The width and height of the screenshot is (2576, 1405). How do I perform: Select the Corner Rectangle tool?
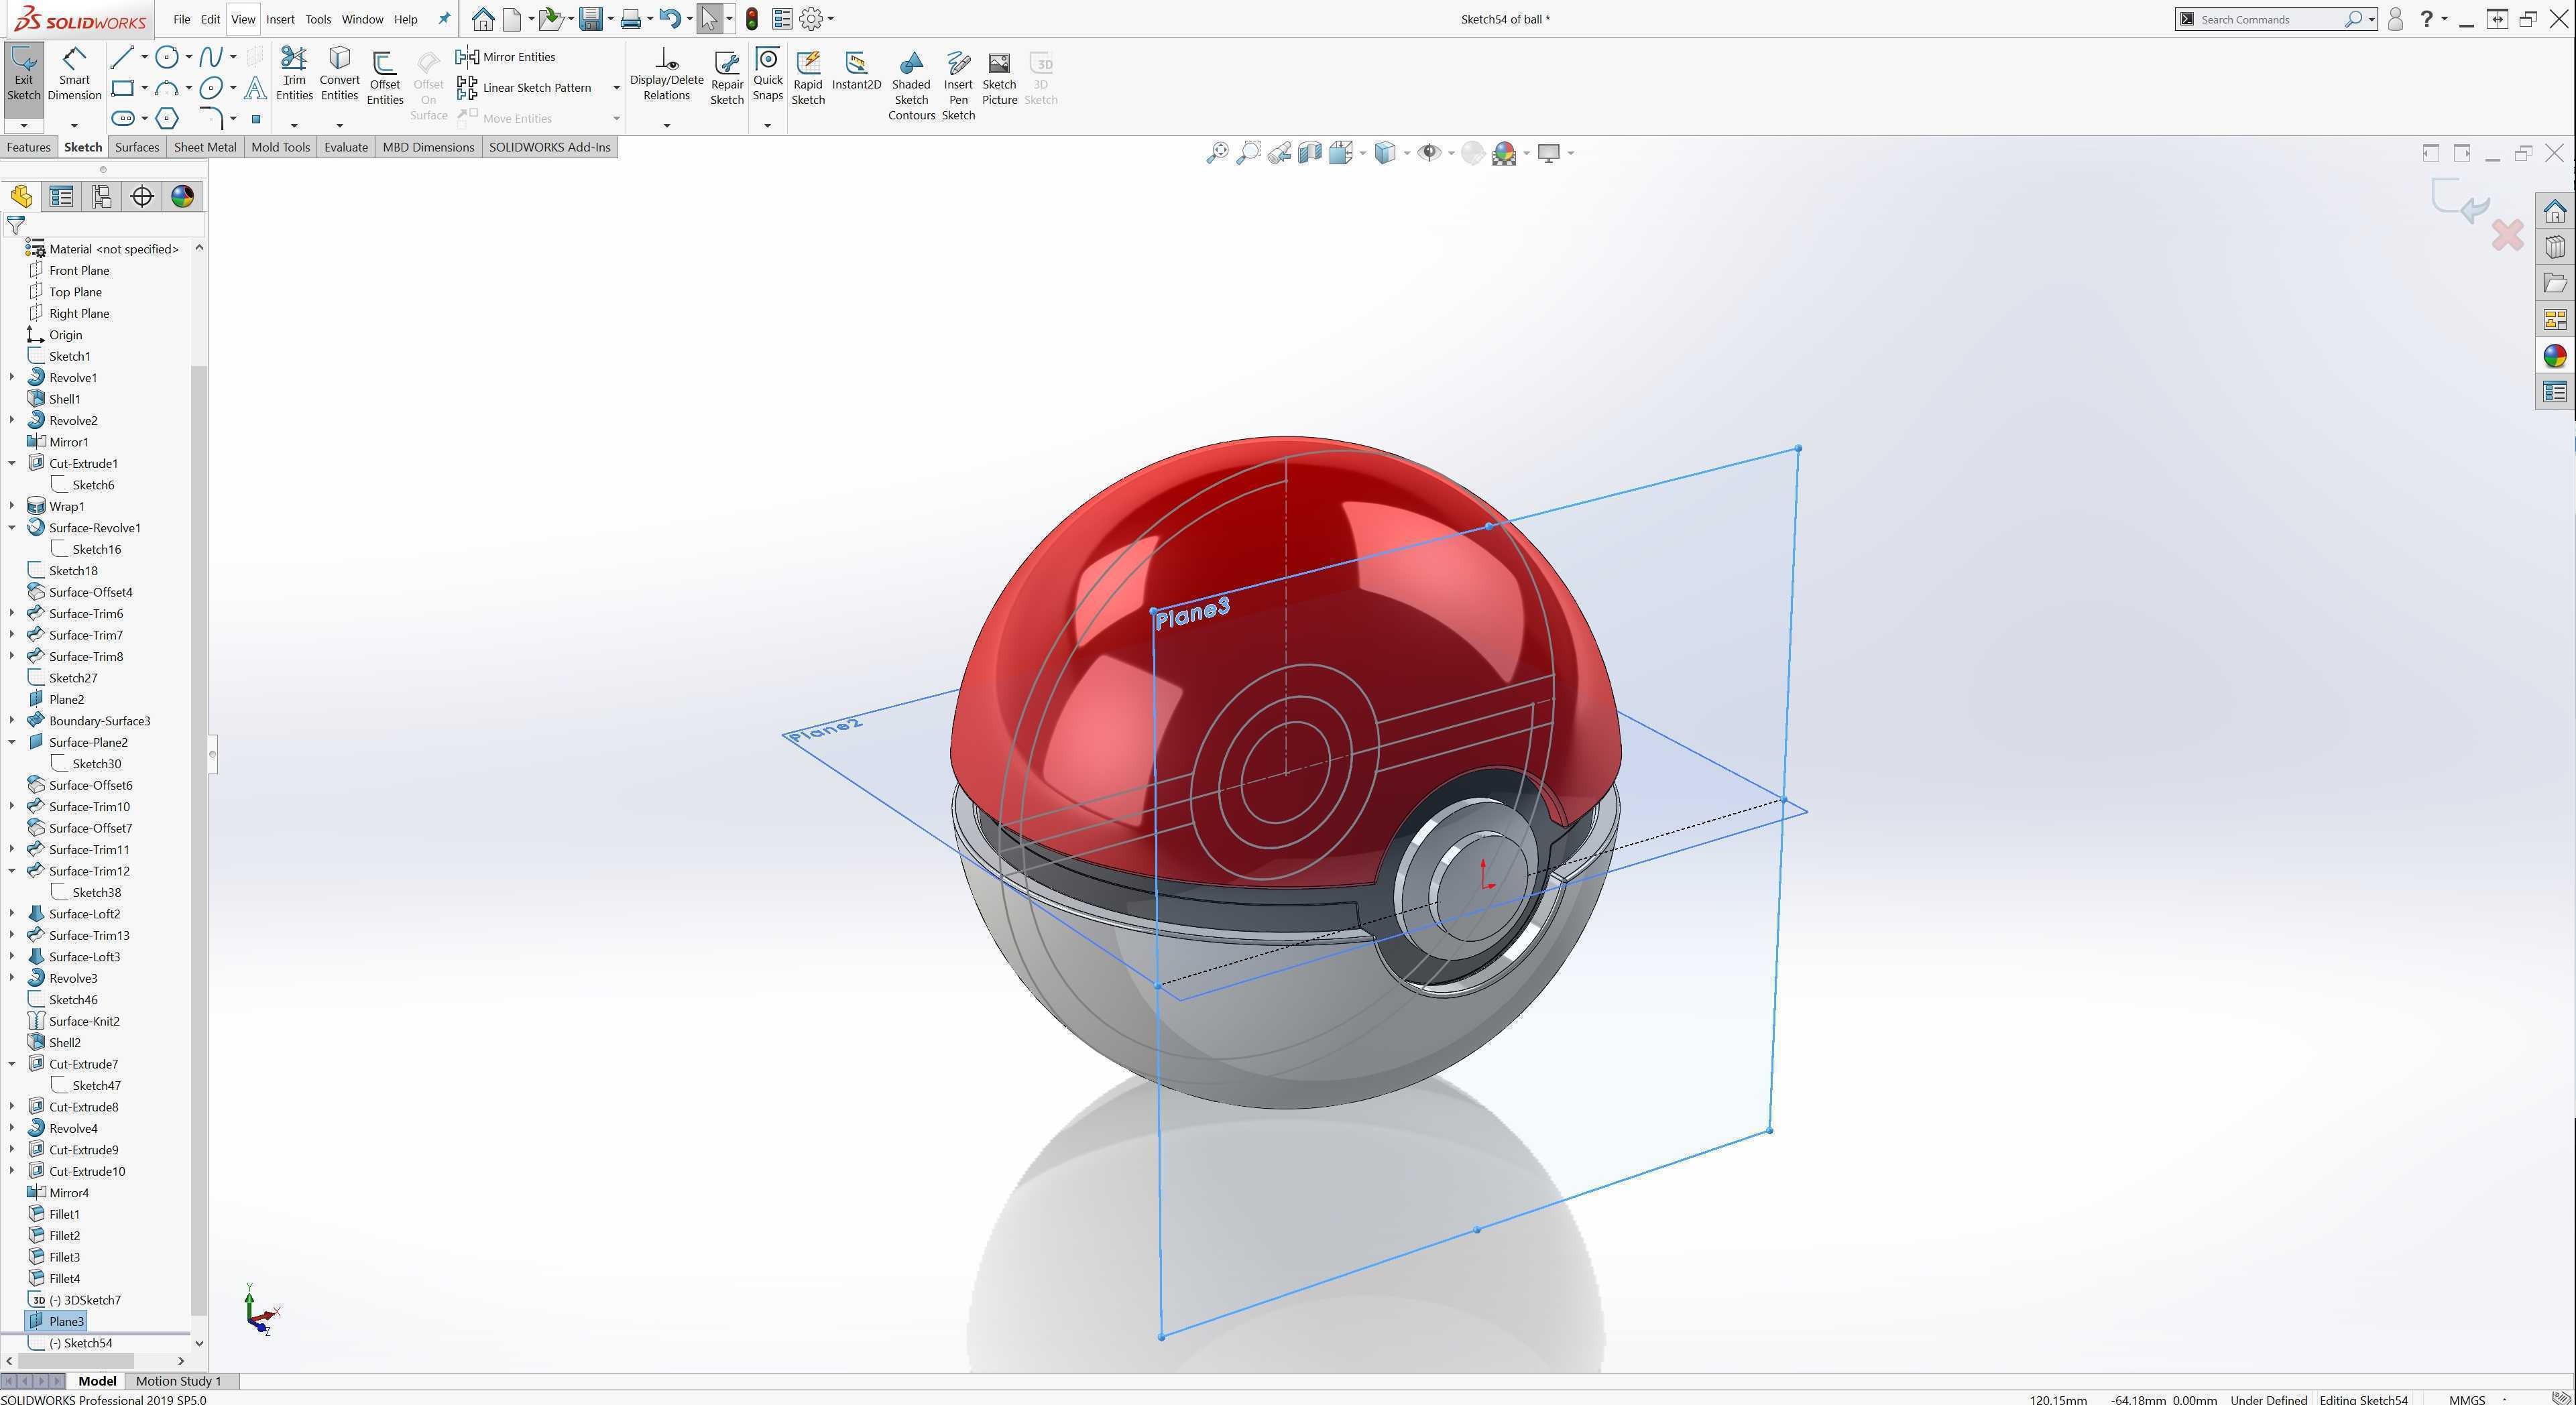pyautogui.click(x=122, y=88)
